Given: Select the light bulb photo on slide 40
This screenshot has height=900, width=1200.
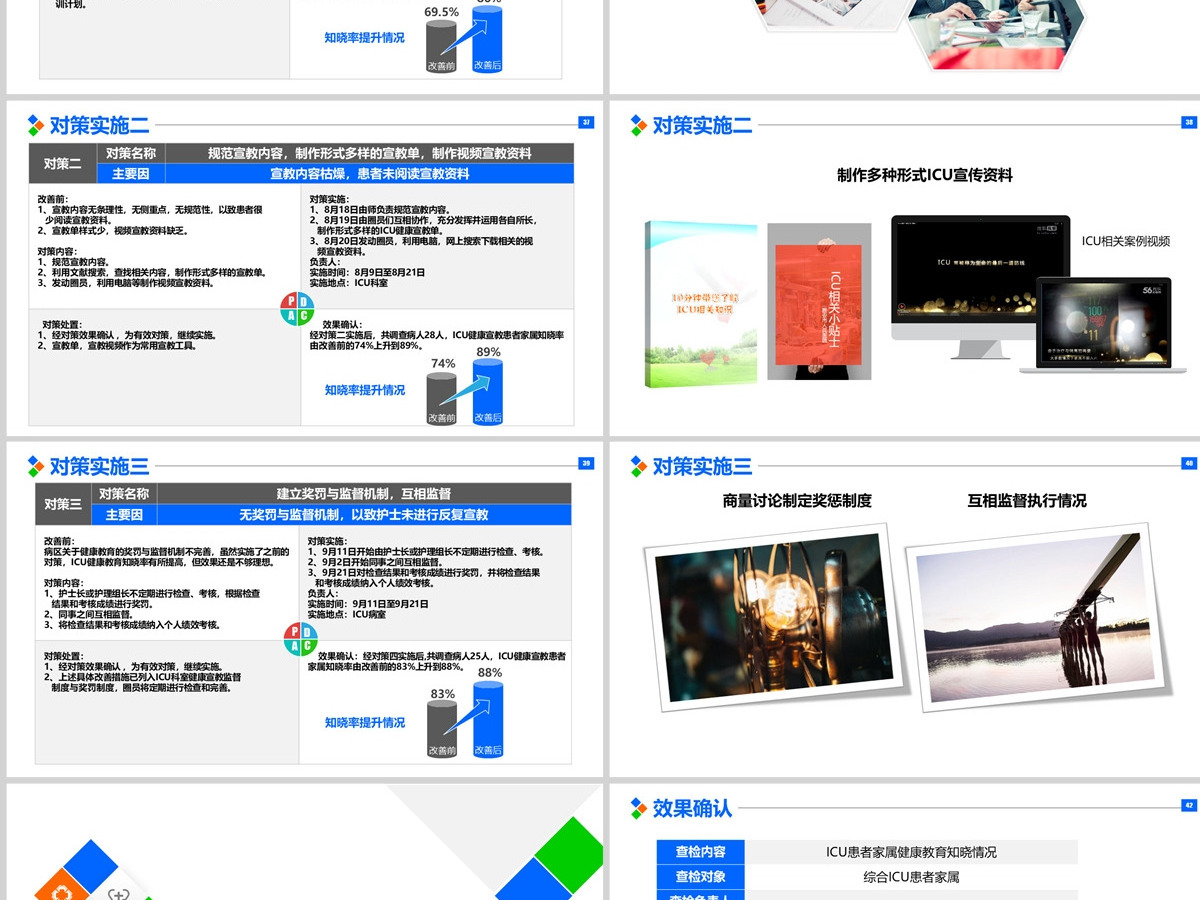Looking at the screenshot, I should pyautogui.click(x=772, y=616).
